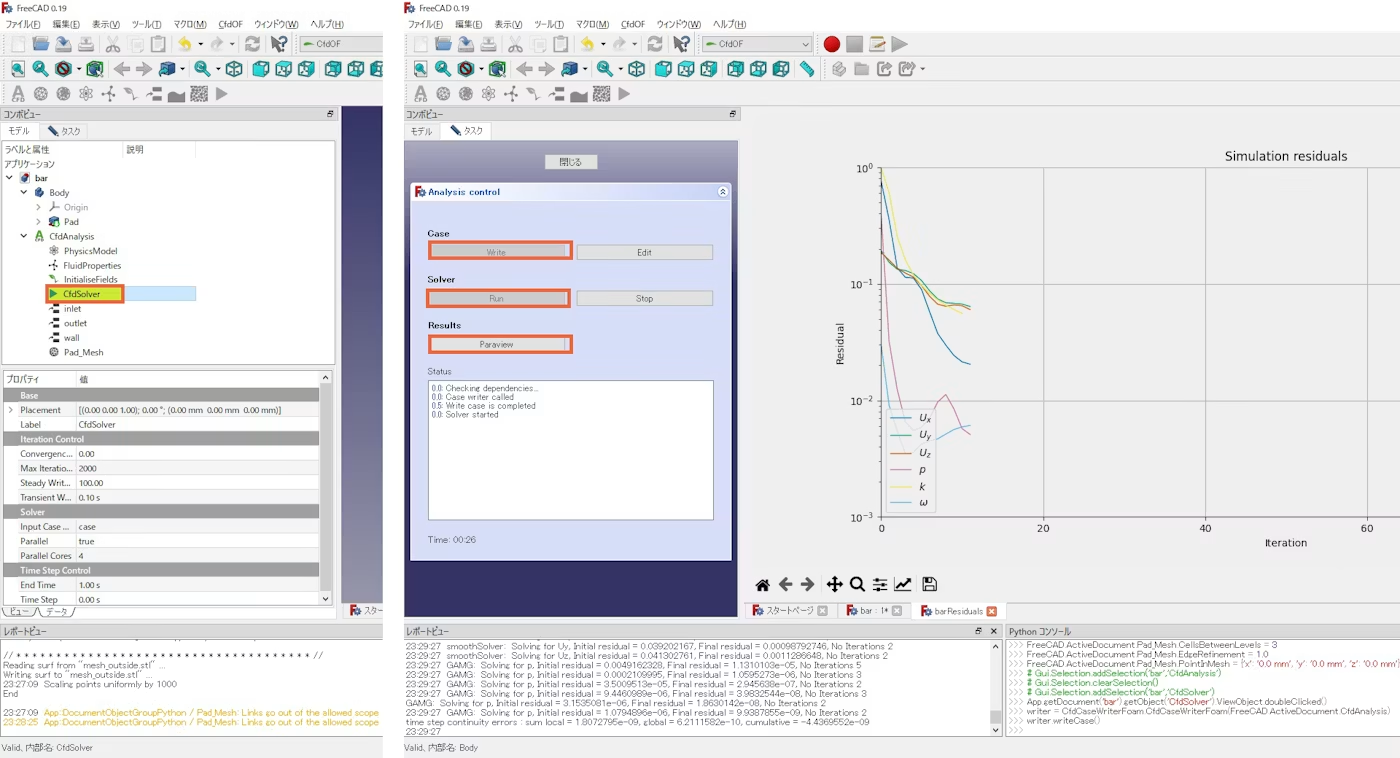Click the right report view vertical scrollbar
The height and width of the screenshot is (758, 1400).
pos(995,689)
